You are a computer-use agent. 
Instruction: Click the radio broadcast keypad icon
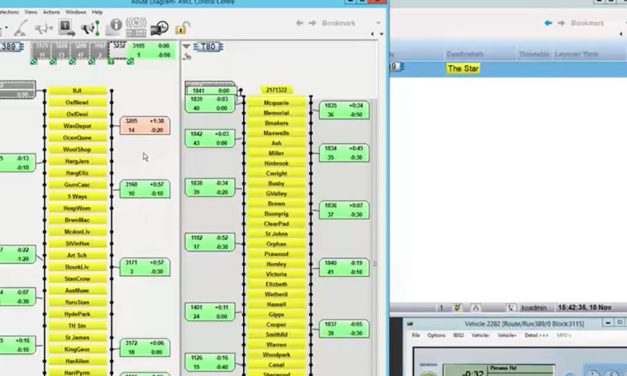pyautogui.click(x=136, y=27)
